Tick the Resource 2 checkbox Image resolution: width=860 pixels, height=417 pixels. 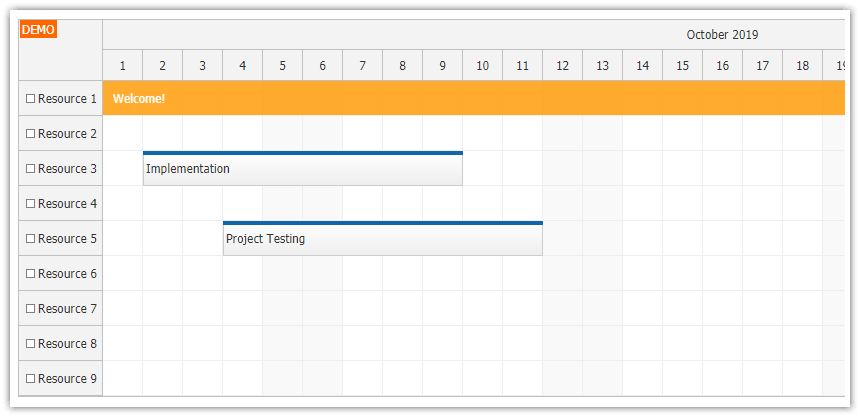30,134
